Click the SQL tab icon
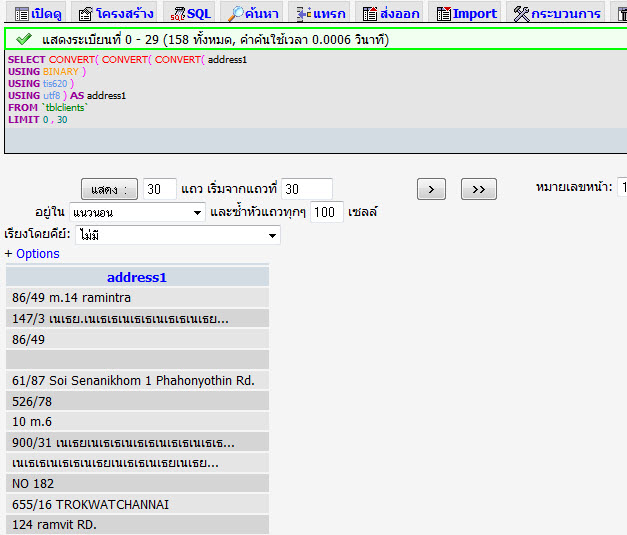This screenshot has width=627, height=535. tap(178, 14)
